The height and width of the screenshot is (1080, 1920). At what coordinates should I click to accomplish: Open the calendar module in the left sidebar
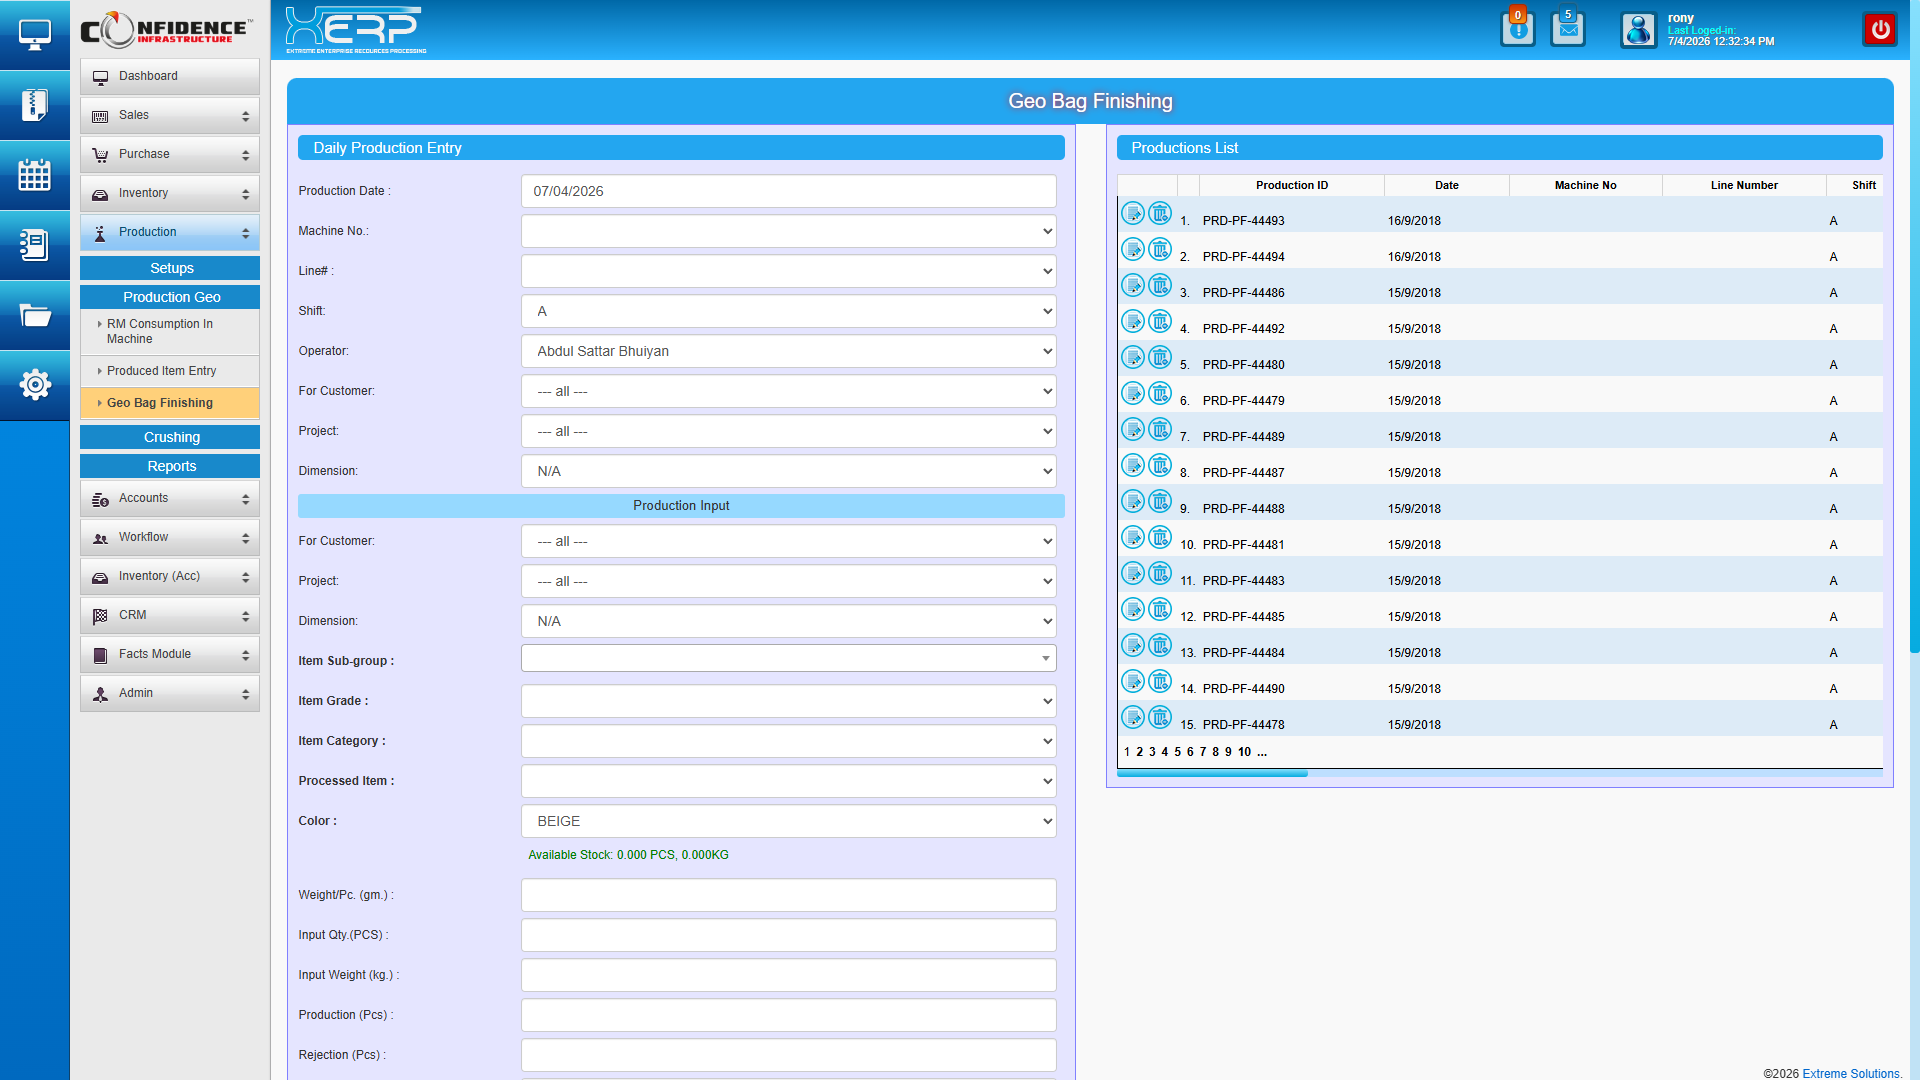(35, 175)
